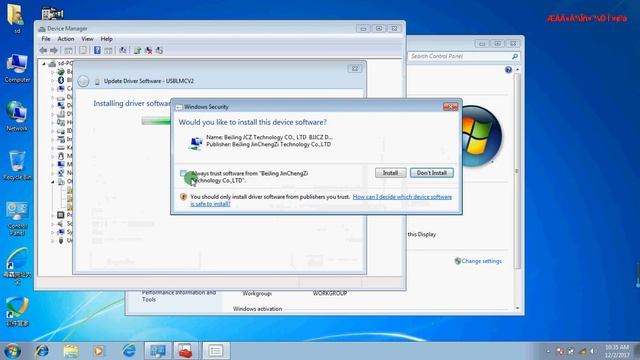Select the Computer desktop icon
Viewport: 640px width, 360px height.
(17, 68)
